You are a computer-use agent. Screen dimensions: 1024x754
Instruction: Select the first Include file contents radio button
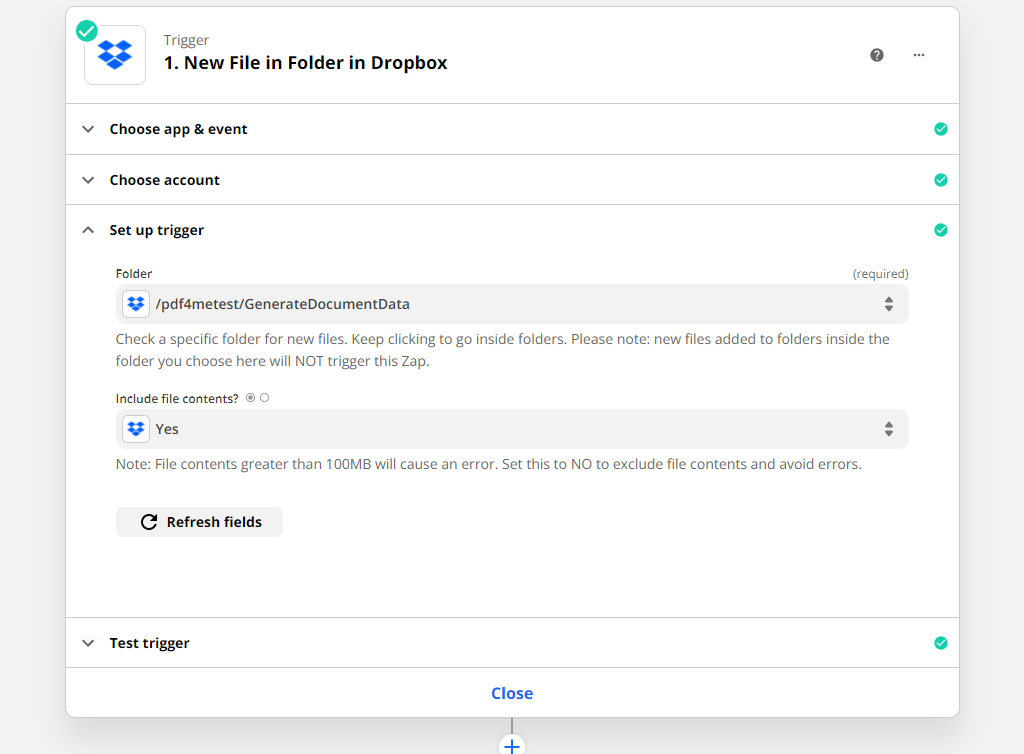pyautogui.click(x=250, y=397)
